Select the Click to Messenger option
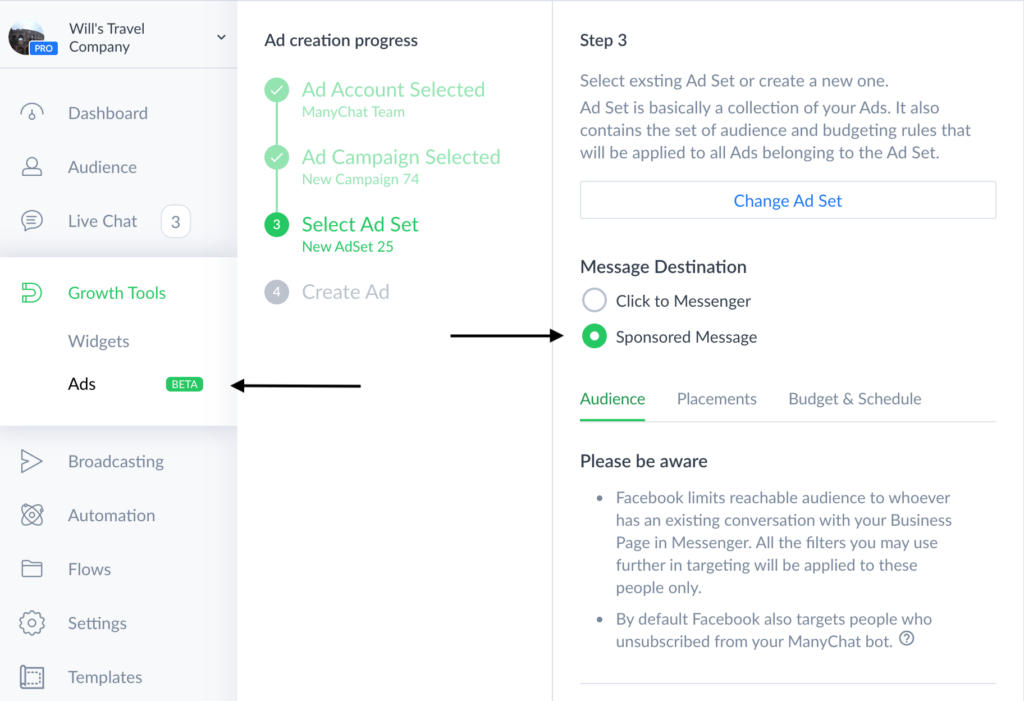The width and height of the screenshot is (1024, 701). (594, 300)
